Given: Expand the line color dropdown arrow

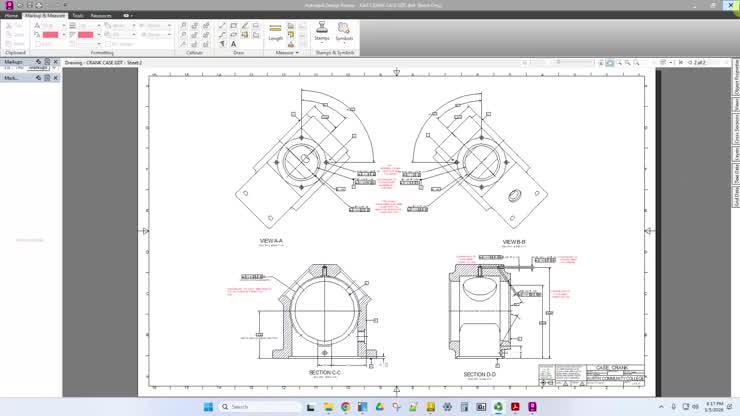Looking at the screenshot, I should tap(99, 35).
